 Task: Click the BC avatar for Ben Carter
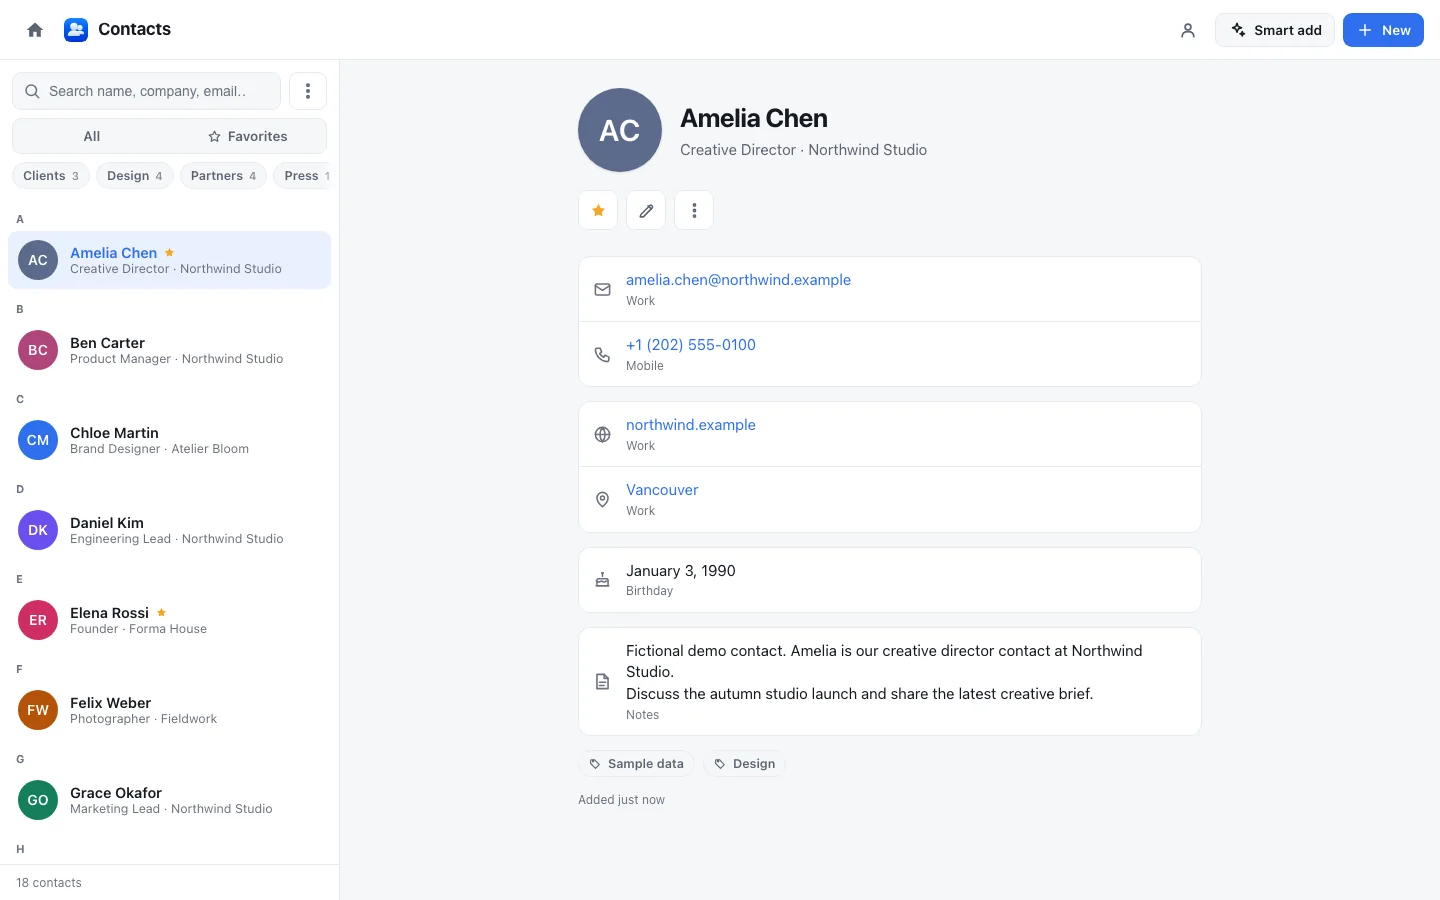(x=38, y=350)
